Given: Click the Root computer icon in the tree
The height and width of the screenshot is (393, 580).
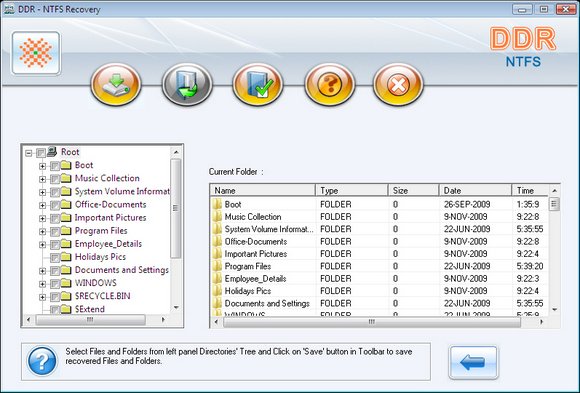Looking at the screenshot, I should (52, 151).
